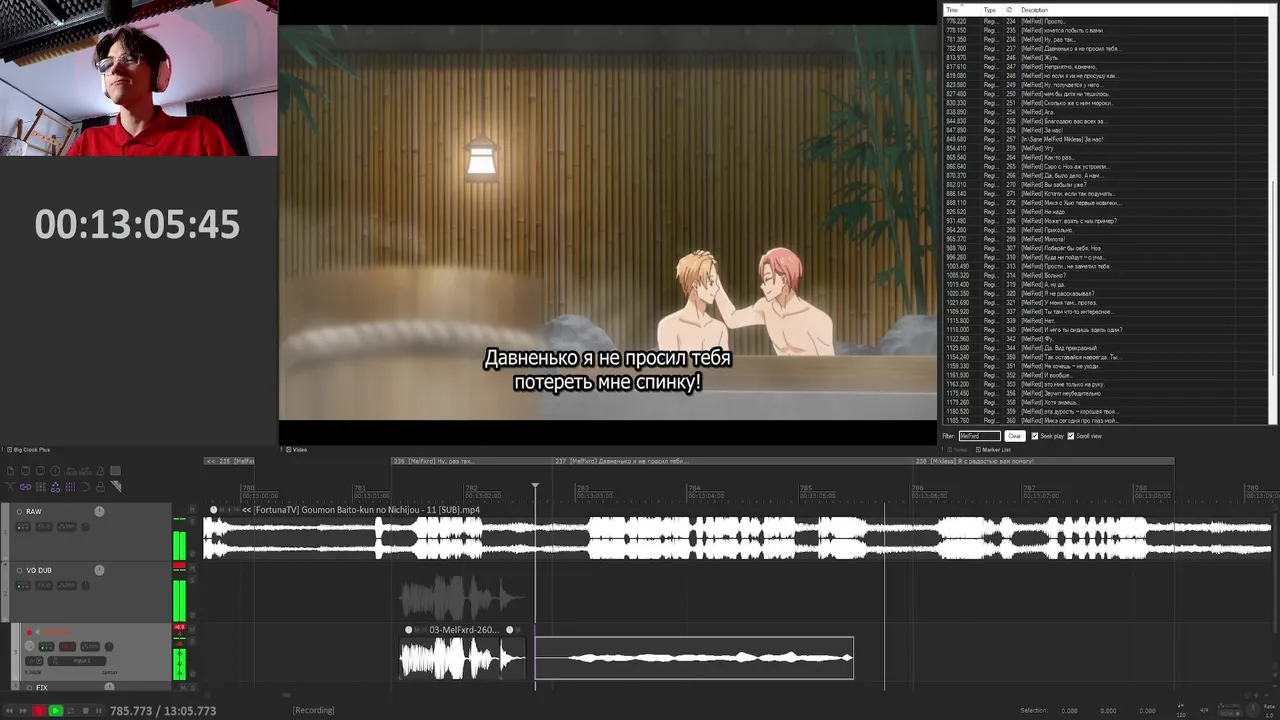1280x720 pixels.
Task: Switch to the Marker List tab
Action: pyautogui.click(x=993, y=449)
